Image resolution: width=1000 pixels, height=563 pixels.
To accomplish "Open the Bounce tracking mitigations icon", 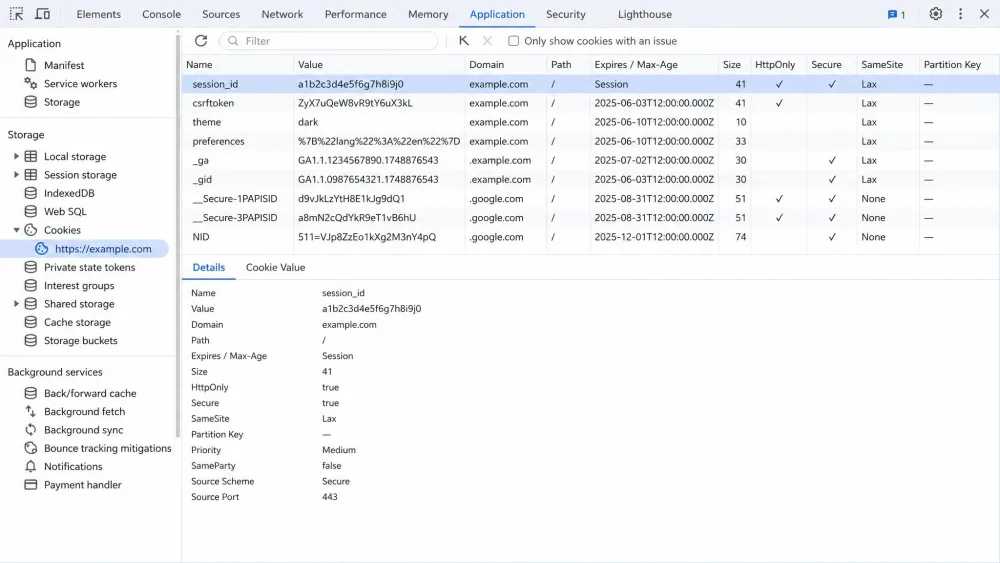I will (x=31, y=448).
